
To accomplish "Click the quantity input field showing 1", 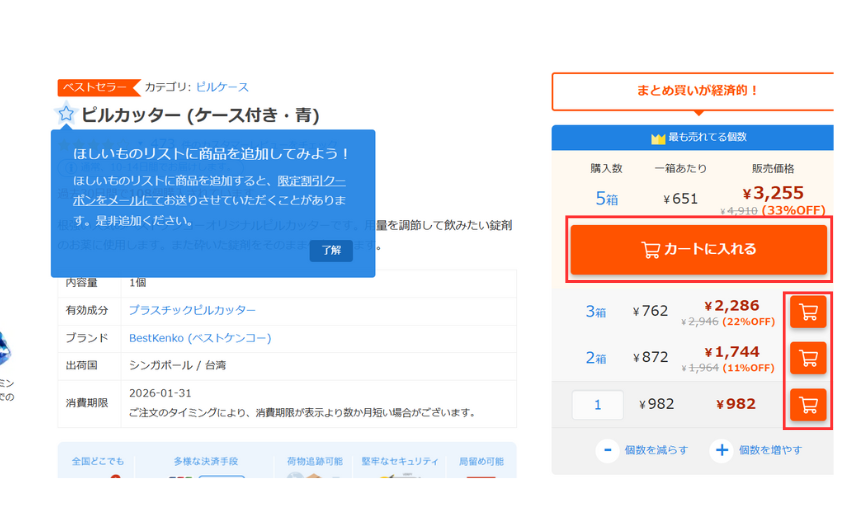I will [x=598, y=405].
